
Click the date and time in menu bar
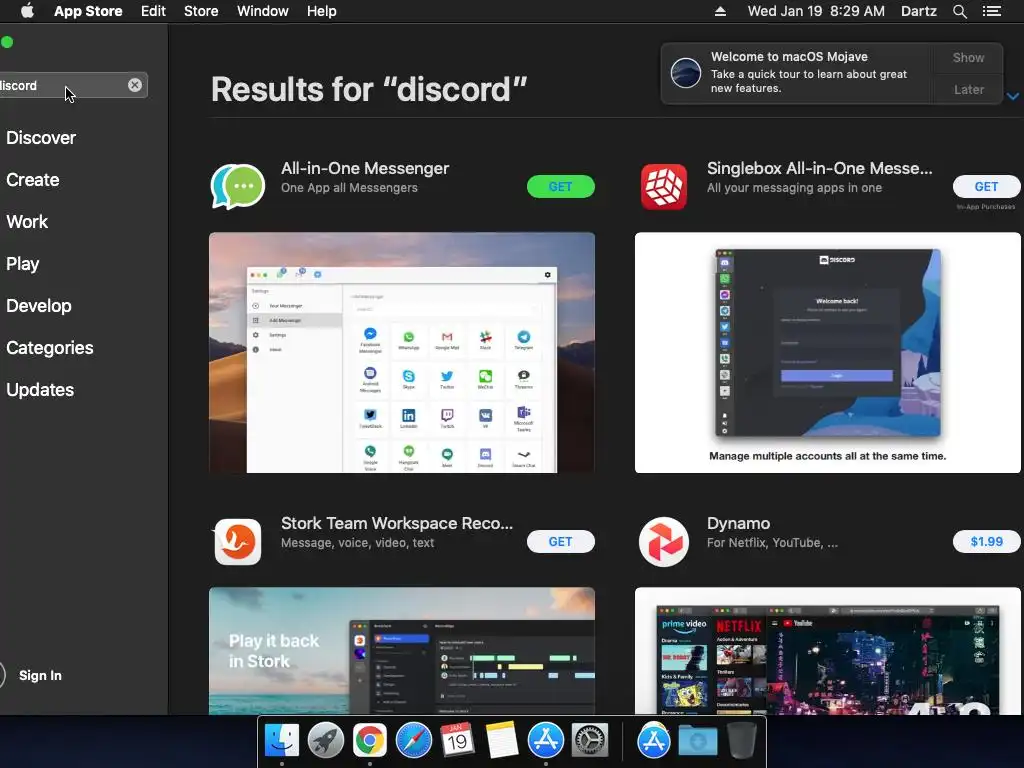[x=816, y=11]
